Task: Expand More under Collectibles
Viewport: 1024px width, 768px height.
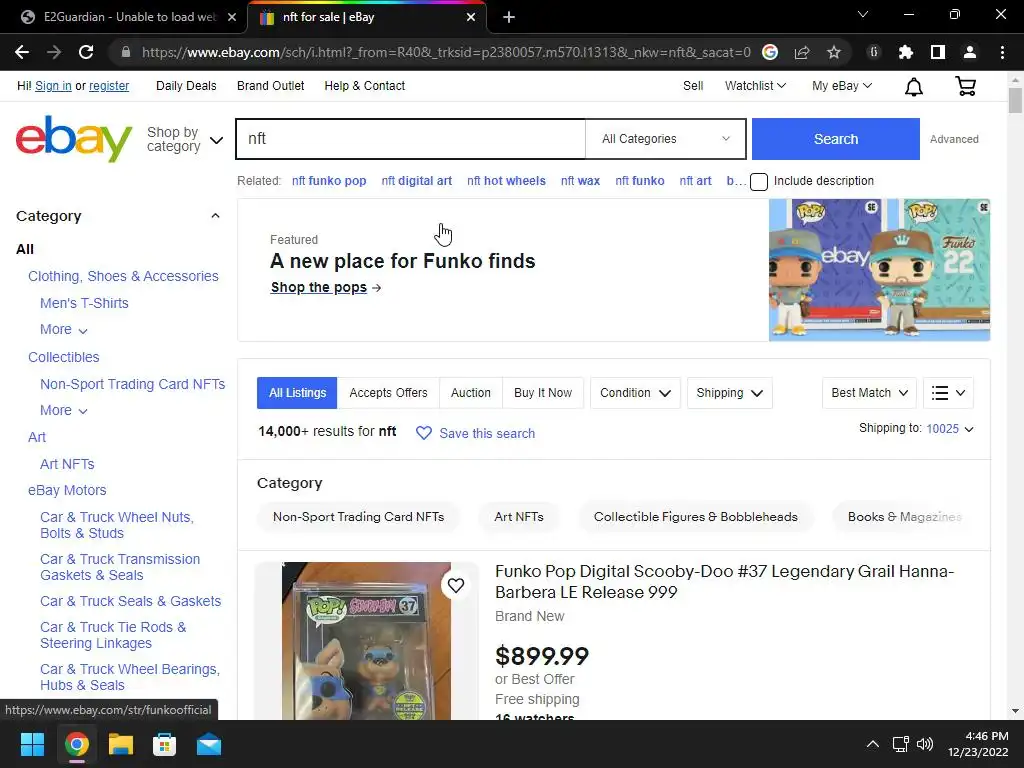Action: 63,411
